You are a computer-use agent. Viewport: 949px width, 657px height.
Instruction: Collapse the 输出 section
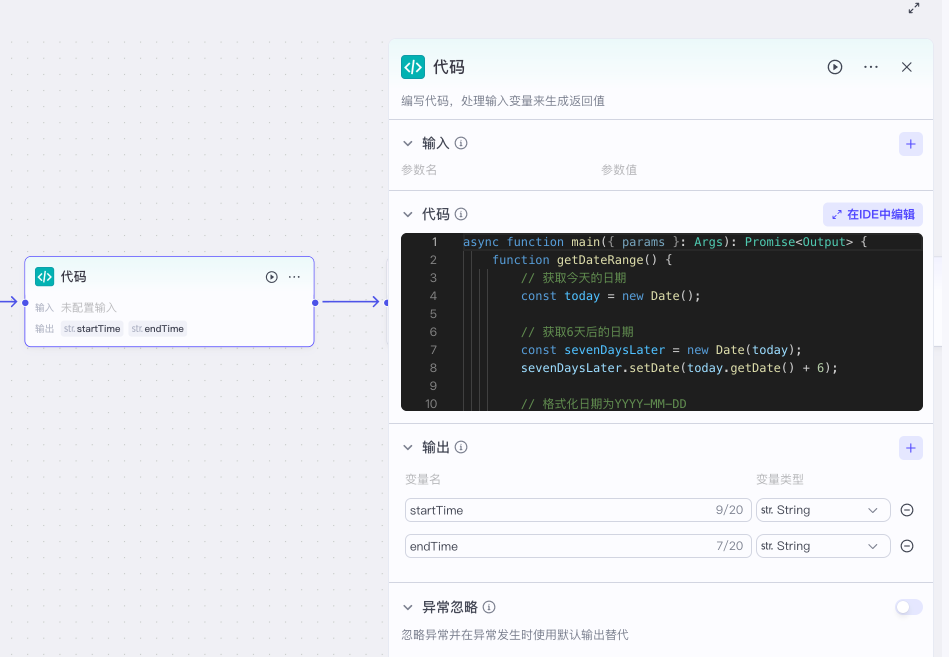click(408, 448)
